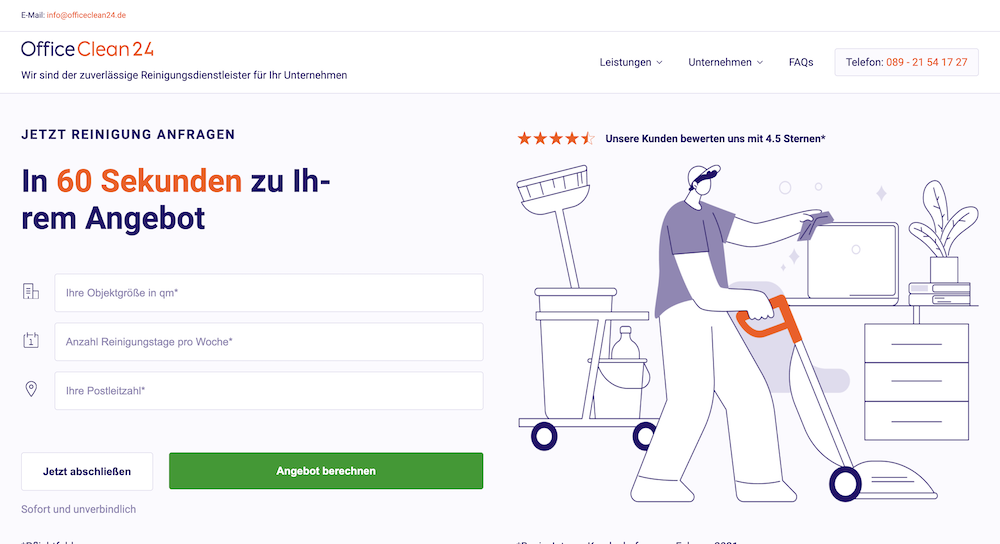Click the OfficeClean24 logo
Viewport: 1000px width, 544px height.
(87, 49)
